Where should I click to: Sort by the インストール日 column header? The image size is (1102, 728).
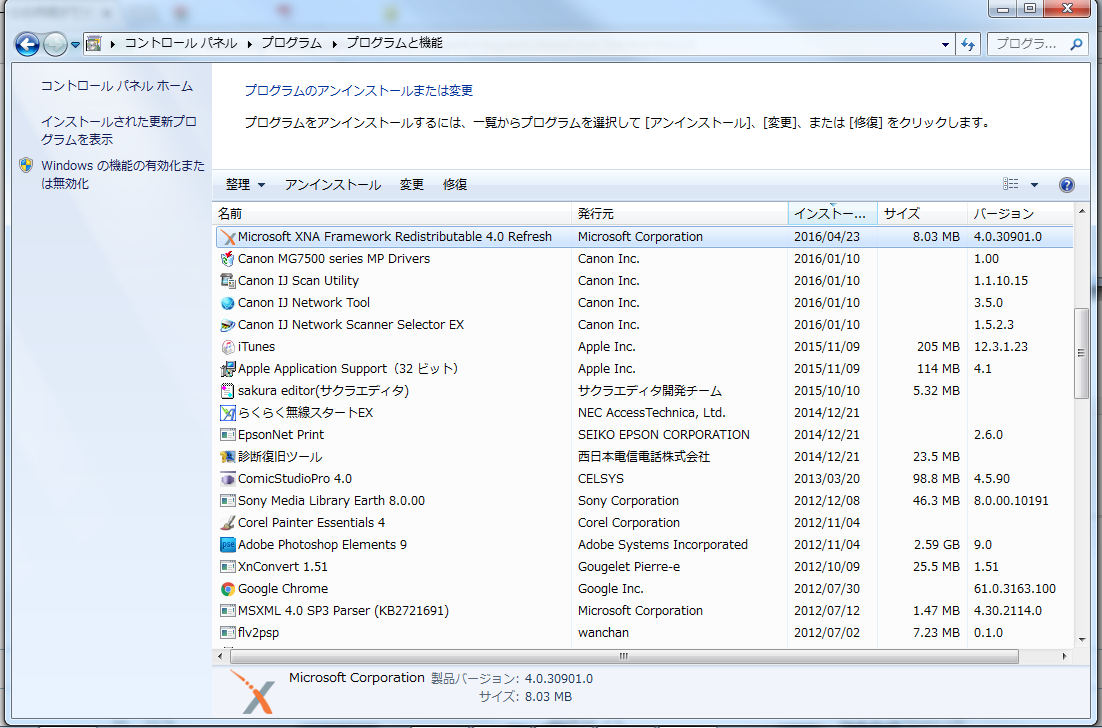coord(833,214)
